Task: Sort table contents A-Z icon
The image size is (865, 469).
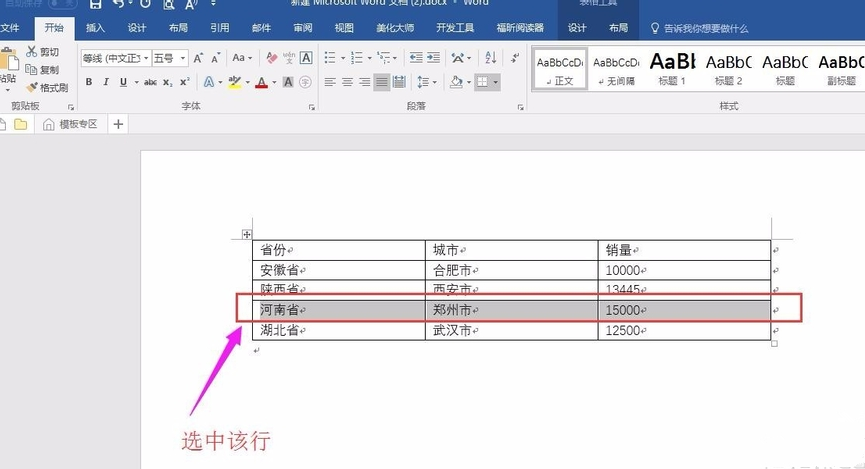Action: (x=491, y=57)
